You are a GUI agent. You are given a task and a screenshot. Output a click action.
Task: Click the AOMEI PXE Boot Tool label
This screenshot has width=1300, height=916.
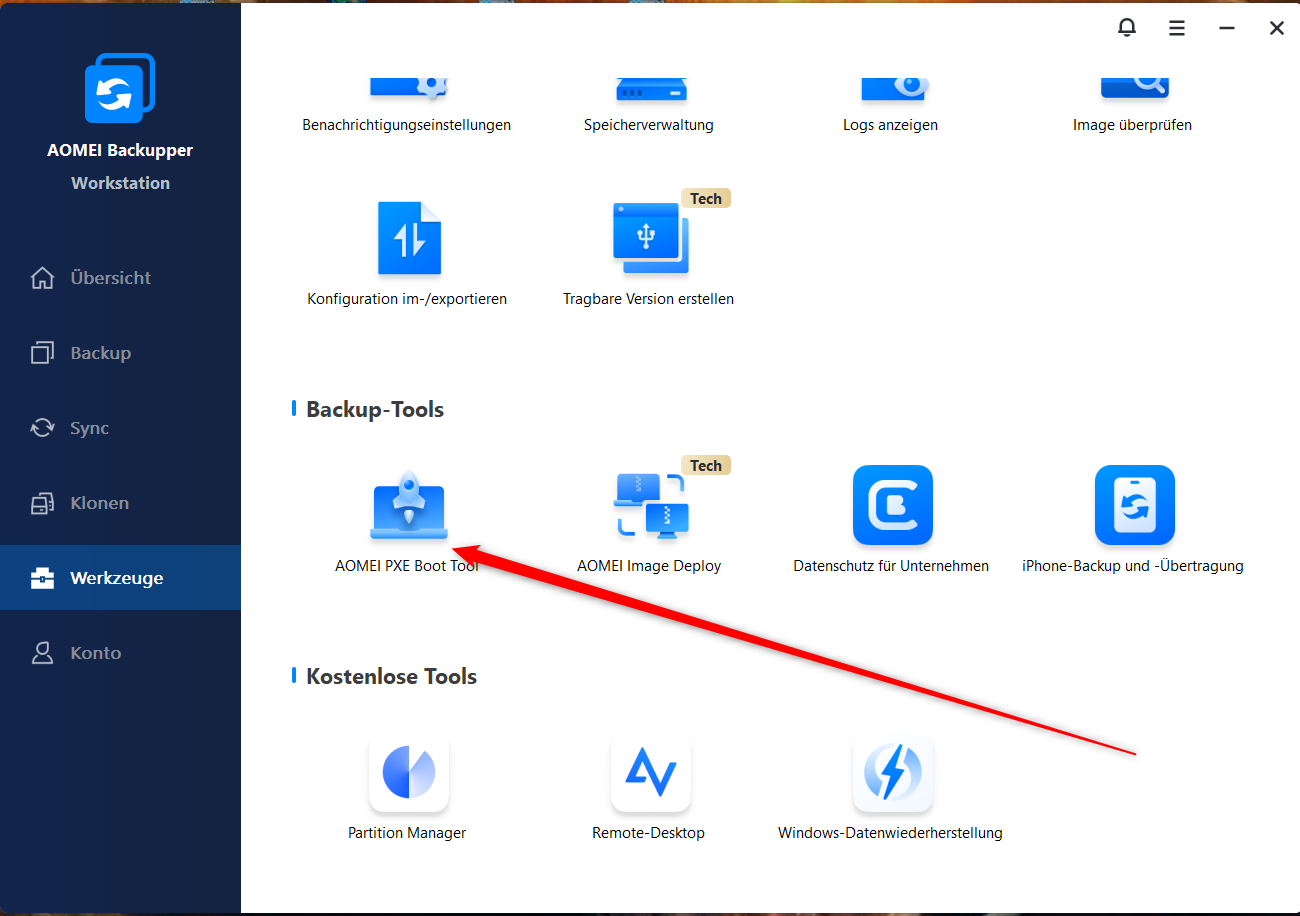[407, 566]
